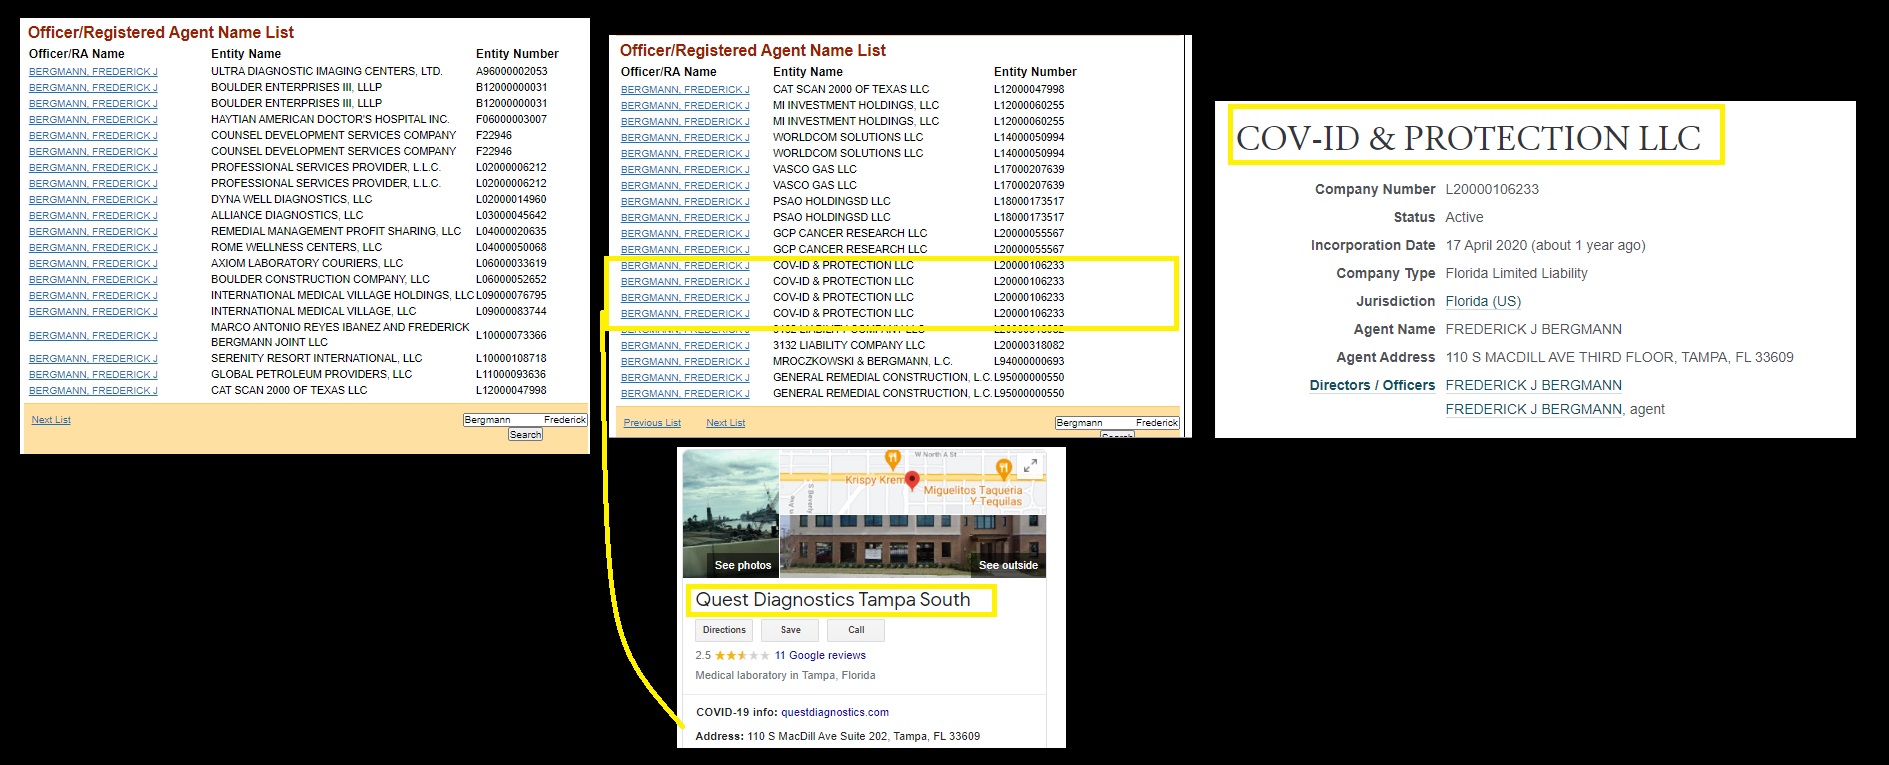
Task: Click the Directions button for Quest Diagnostics
Action: click(724, 630)
